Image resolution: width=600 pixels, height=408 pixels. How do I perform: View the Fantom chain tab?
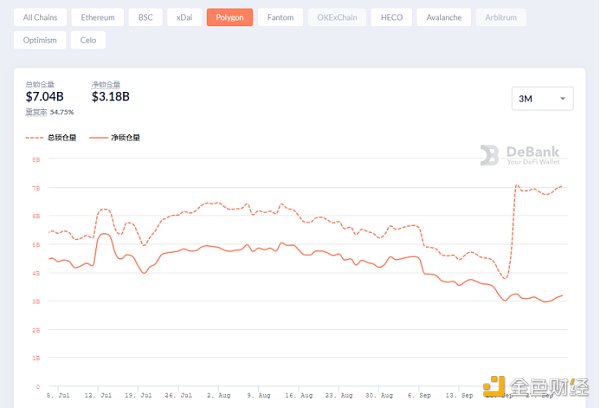coord(280,17)
